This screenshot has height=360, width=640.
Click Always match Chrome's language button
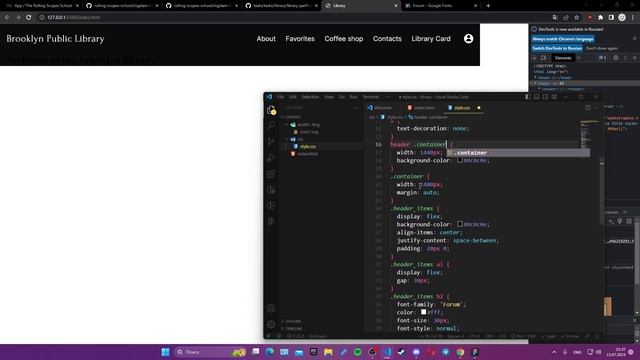tap(563, 39)
